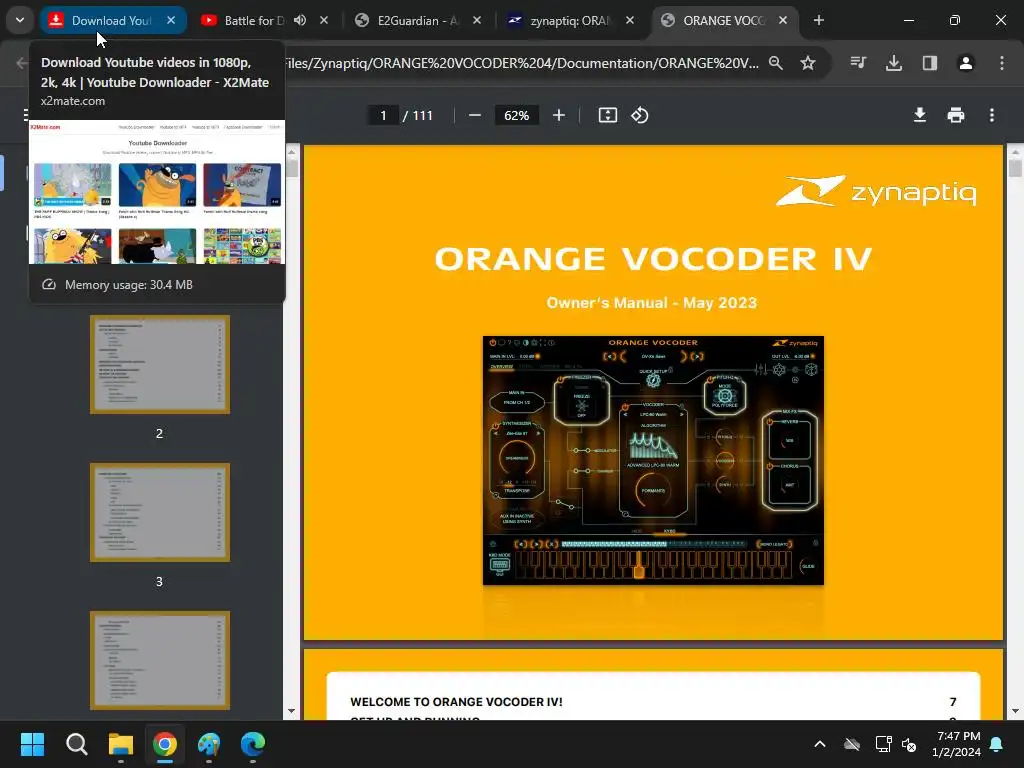Image resolution: width=1024 pixels, height=768 pixels.
Task: Open the PDF viewer more actions menu
Action: coord(991,116)
